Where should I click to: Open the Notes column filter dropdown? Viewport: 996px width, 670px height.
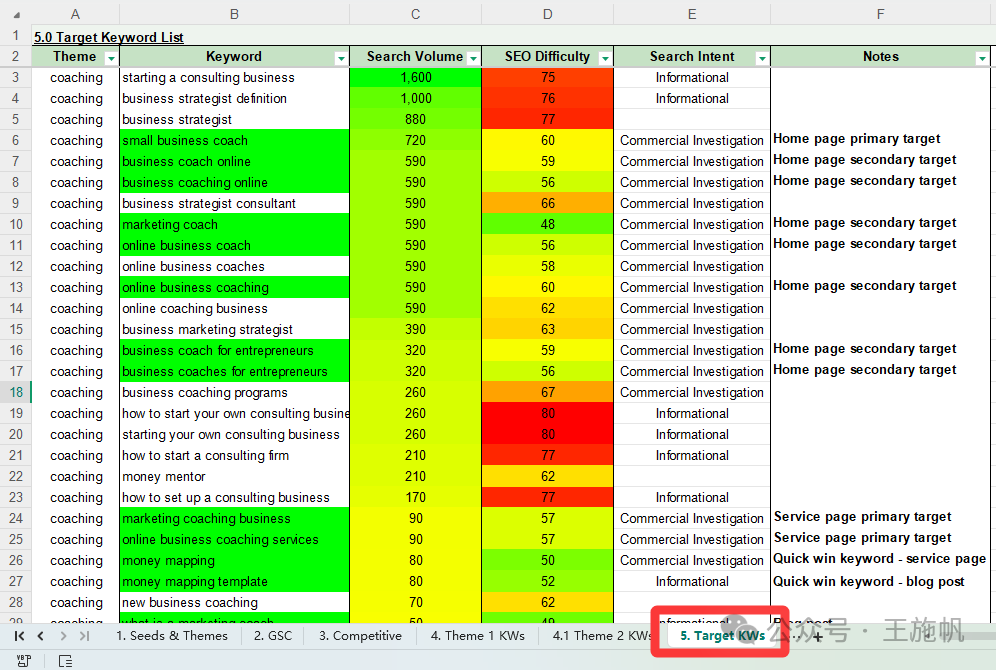pos(982,58)
